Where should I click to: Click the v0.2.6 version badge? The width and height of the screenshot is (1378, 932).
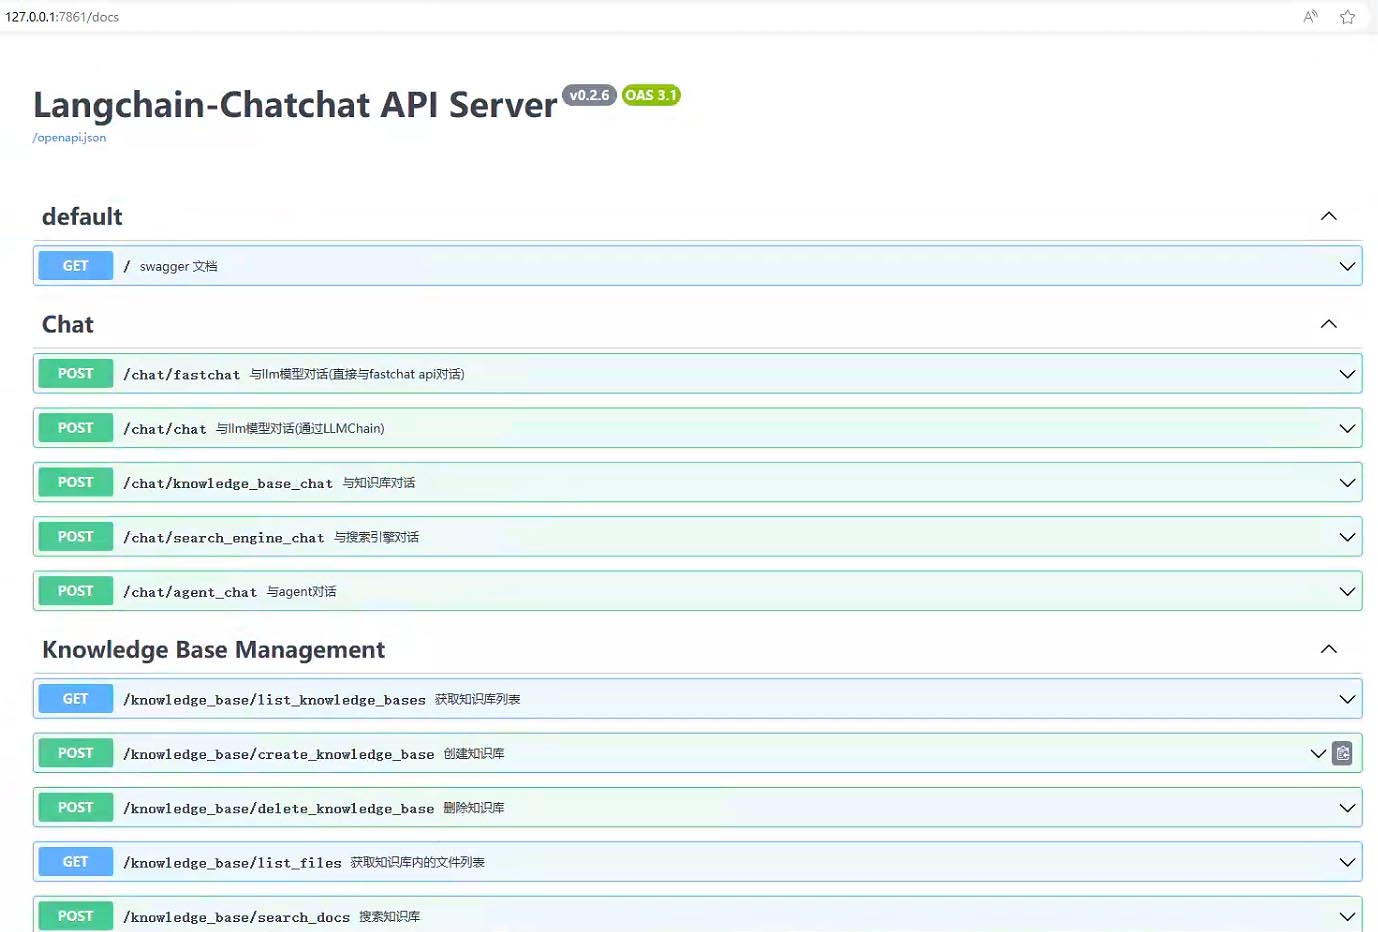589,95
